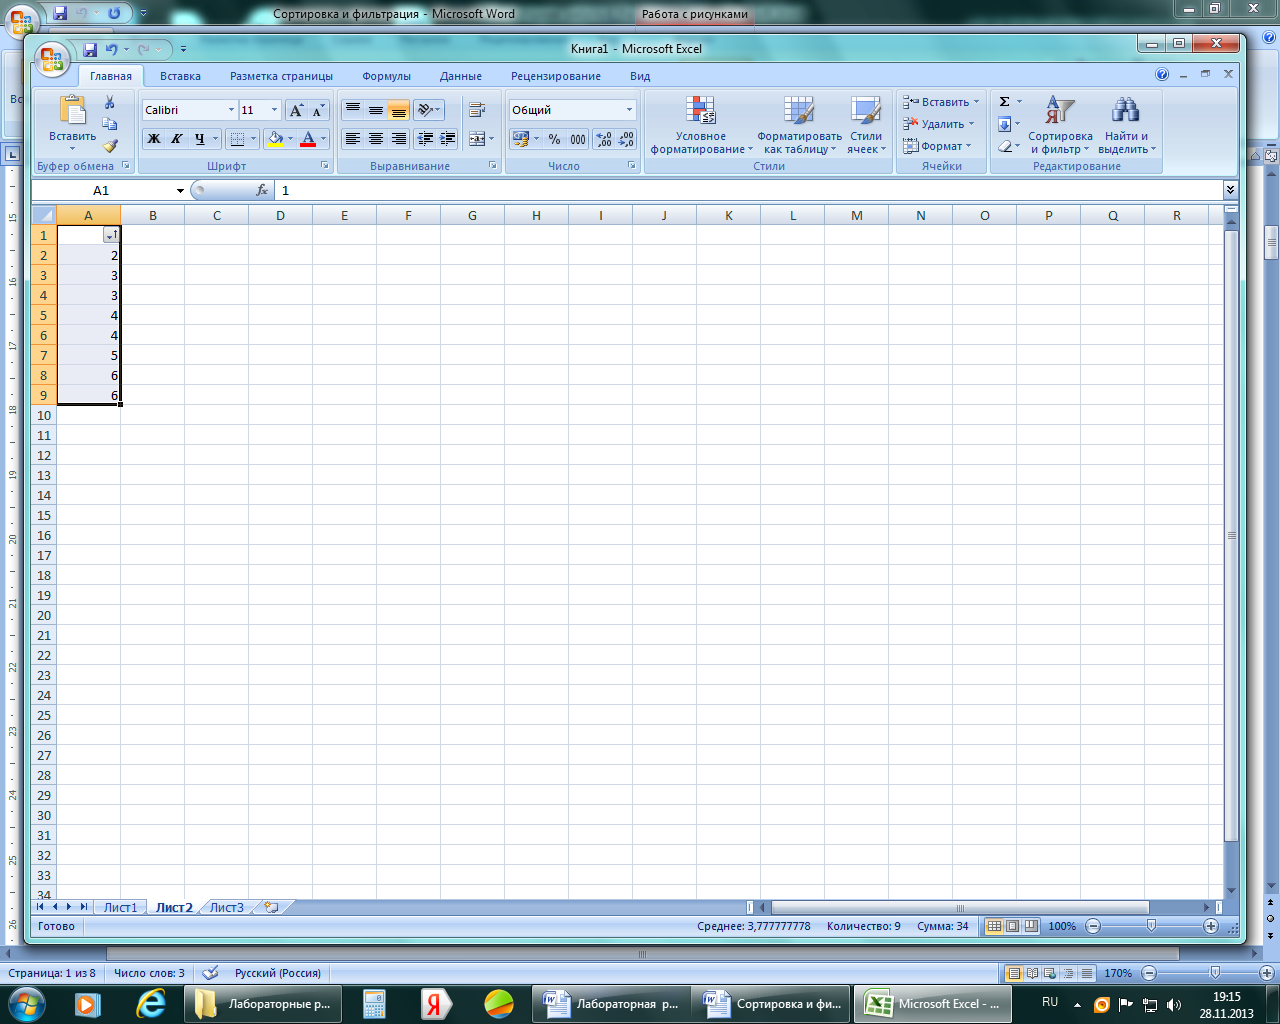Open Выравнивание group dialog launcher
The height and width of the screenshot is (1024, 1280).
point(493,166)
